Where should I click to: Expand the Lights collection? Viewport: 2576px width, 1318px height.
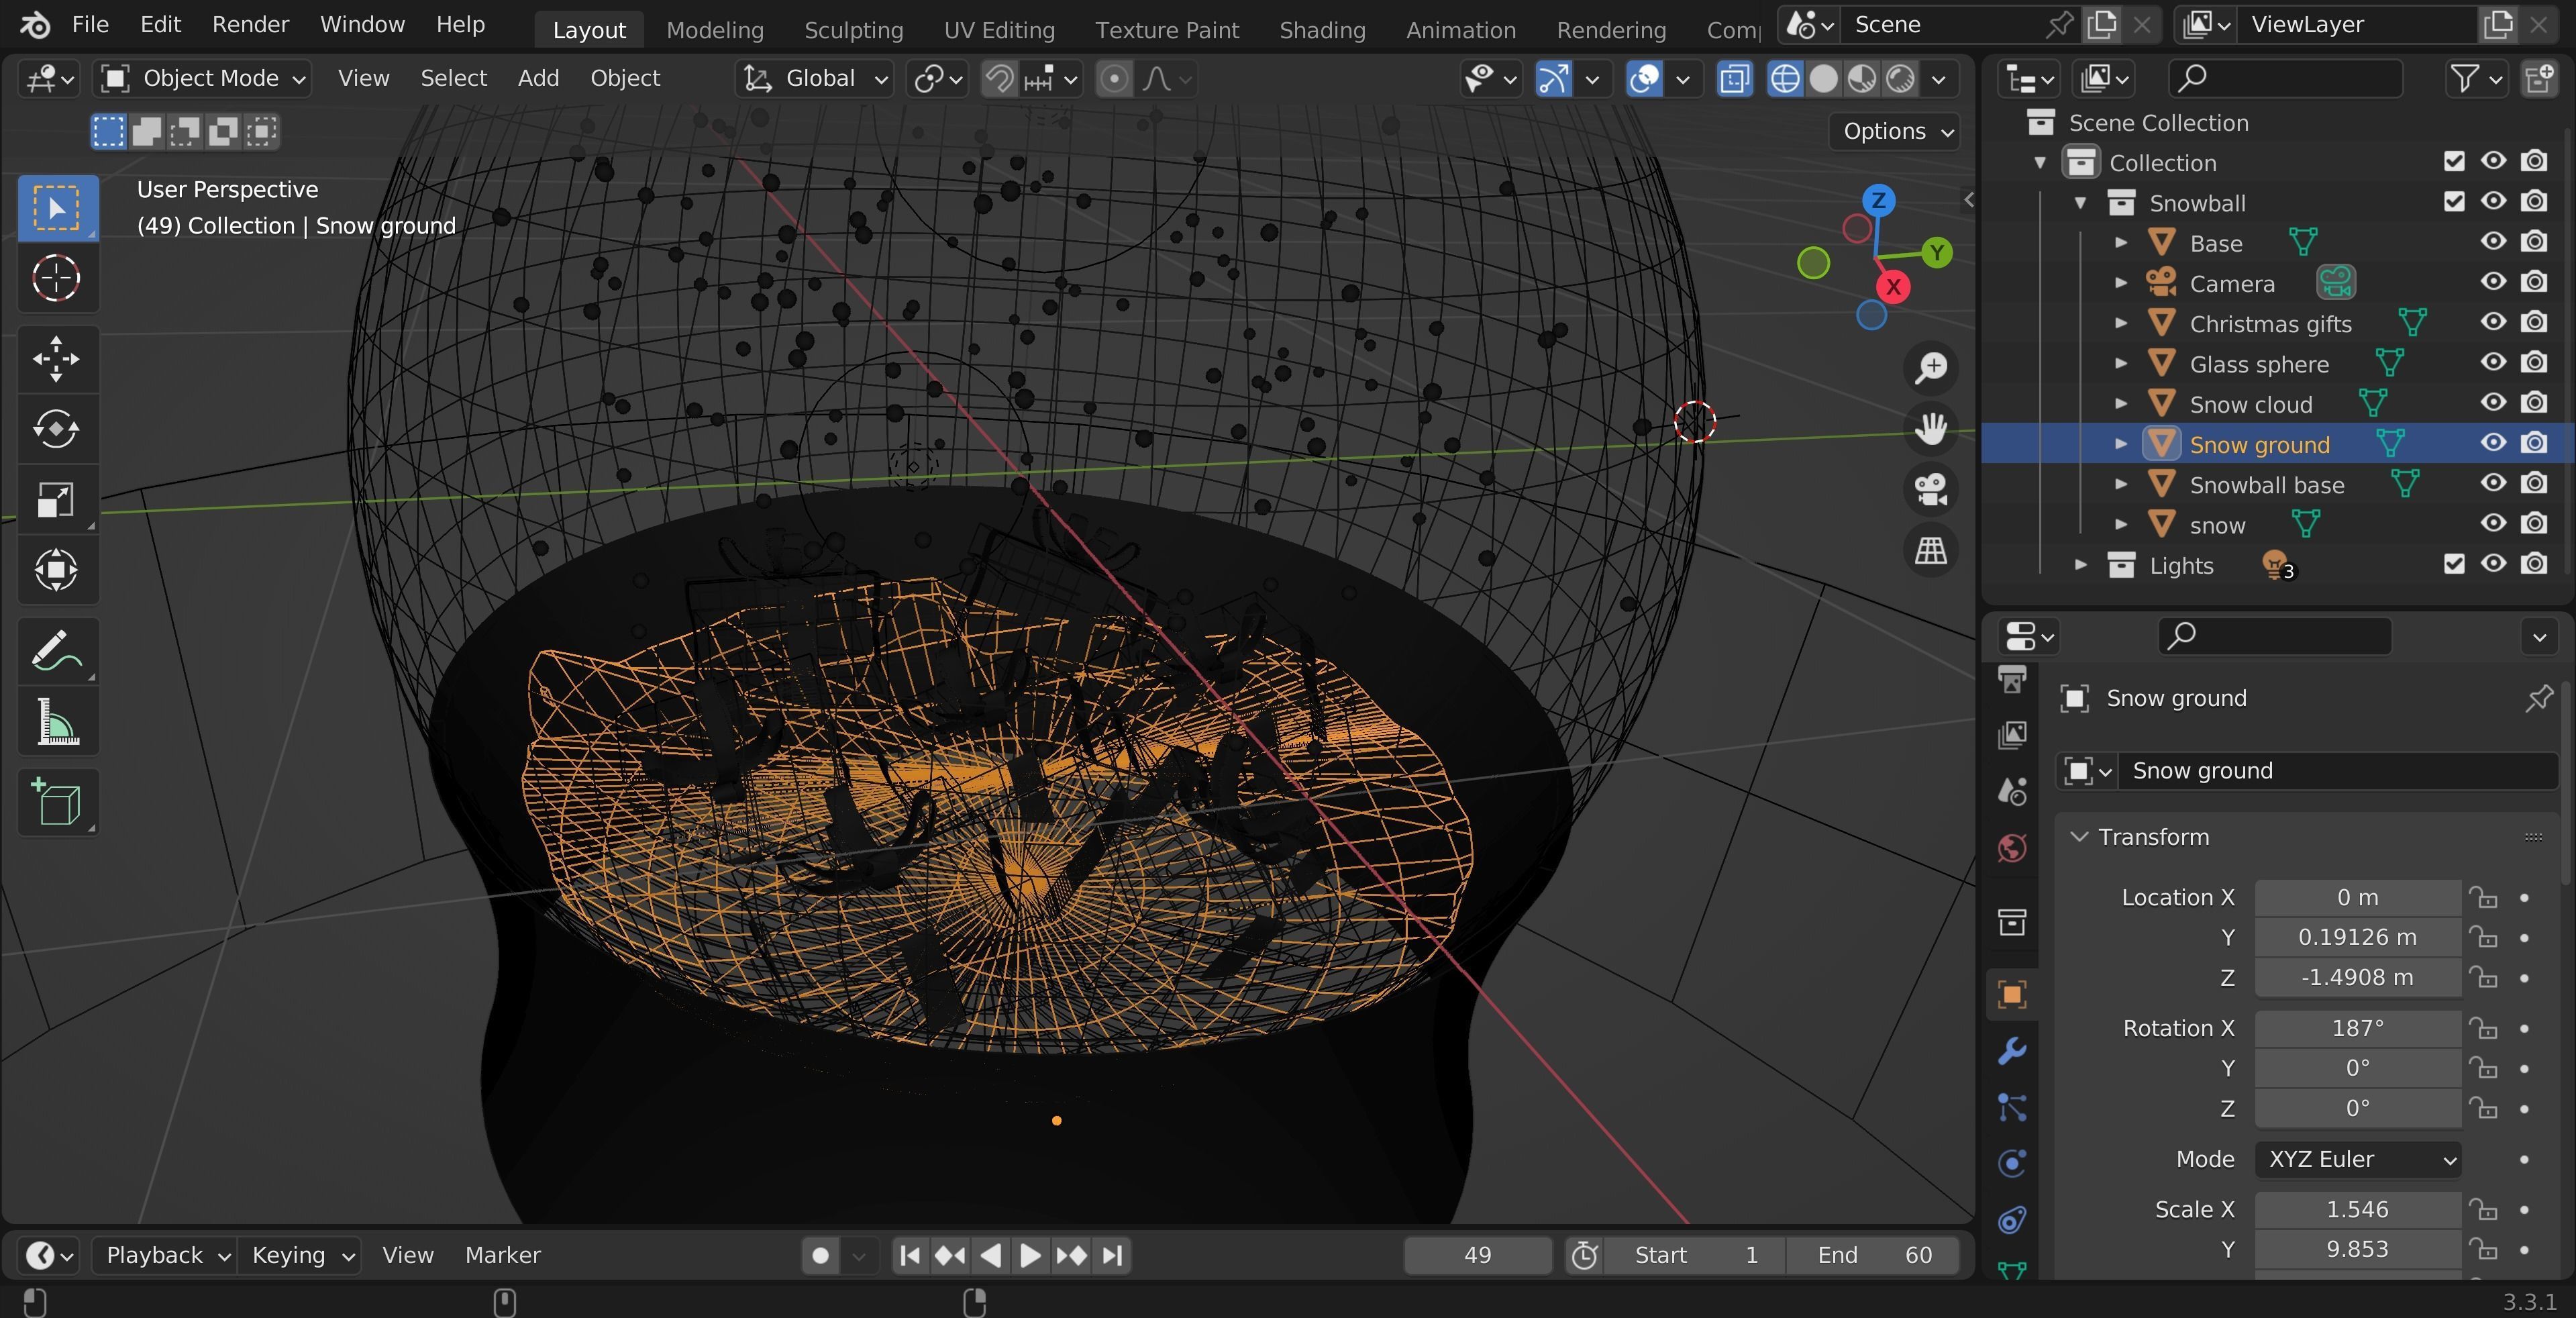(x=2081, y=565)
